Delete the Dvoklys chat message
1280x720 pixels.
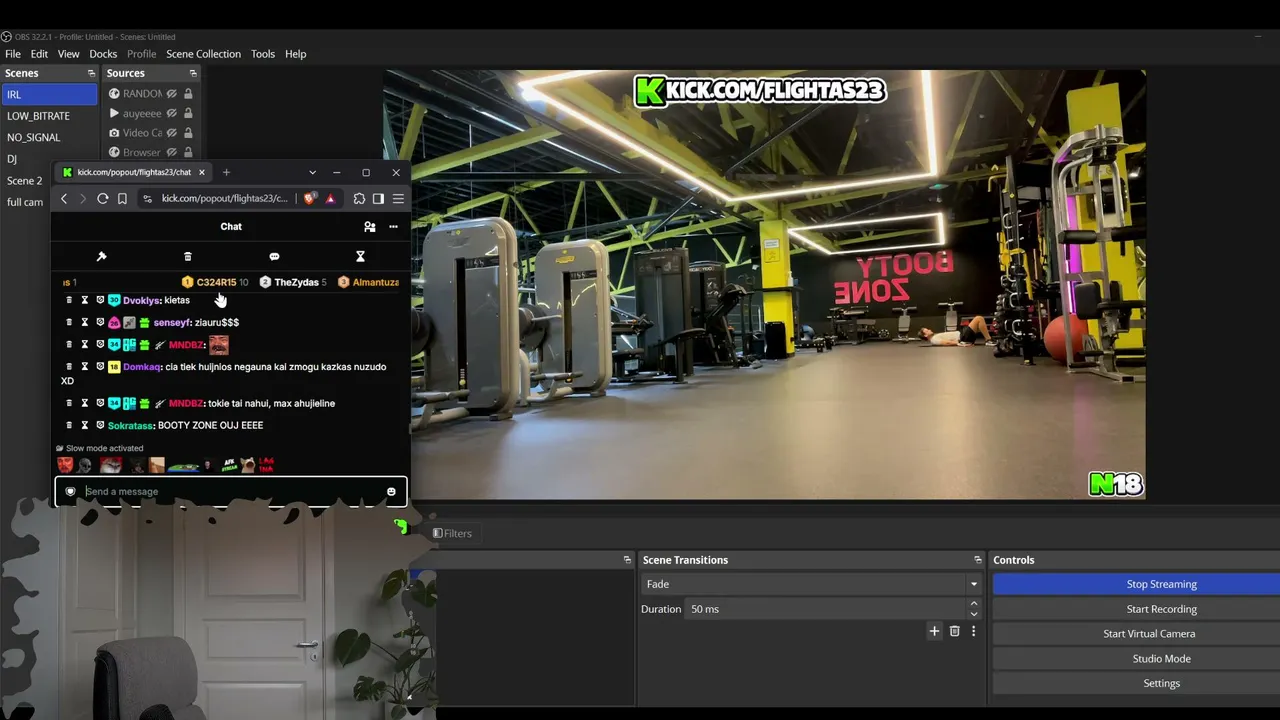(x=69, y=300)
